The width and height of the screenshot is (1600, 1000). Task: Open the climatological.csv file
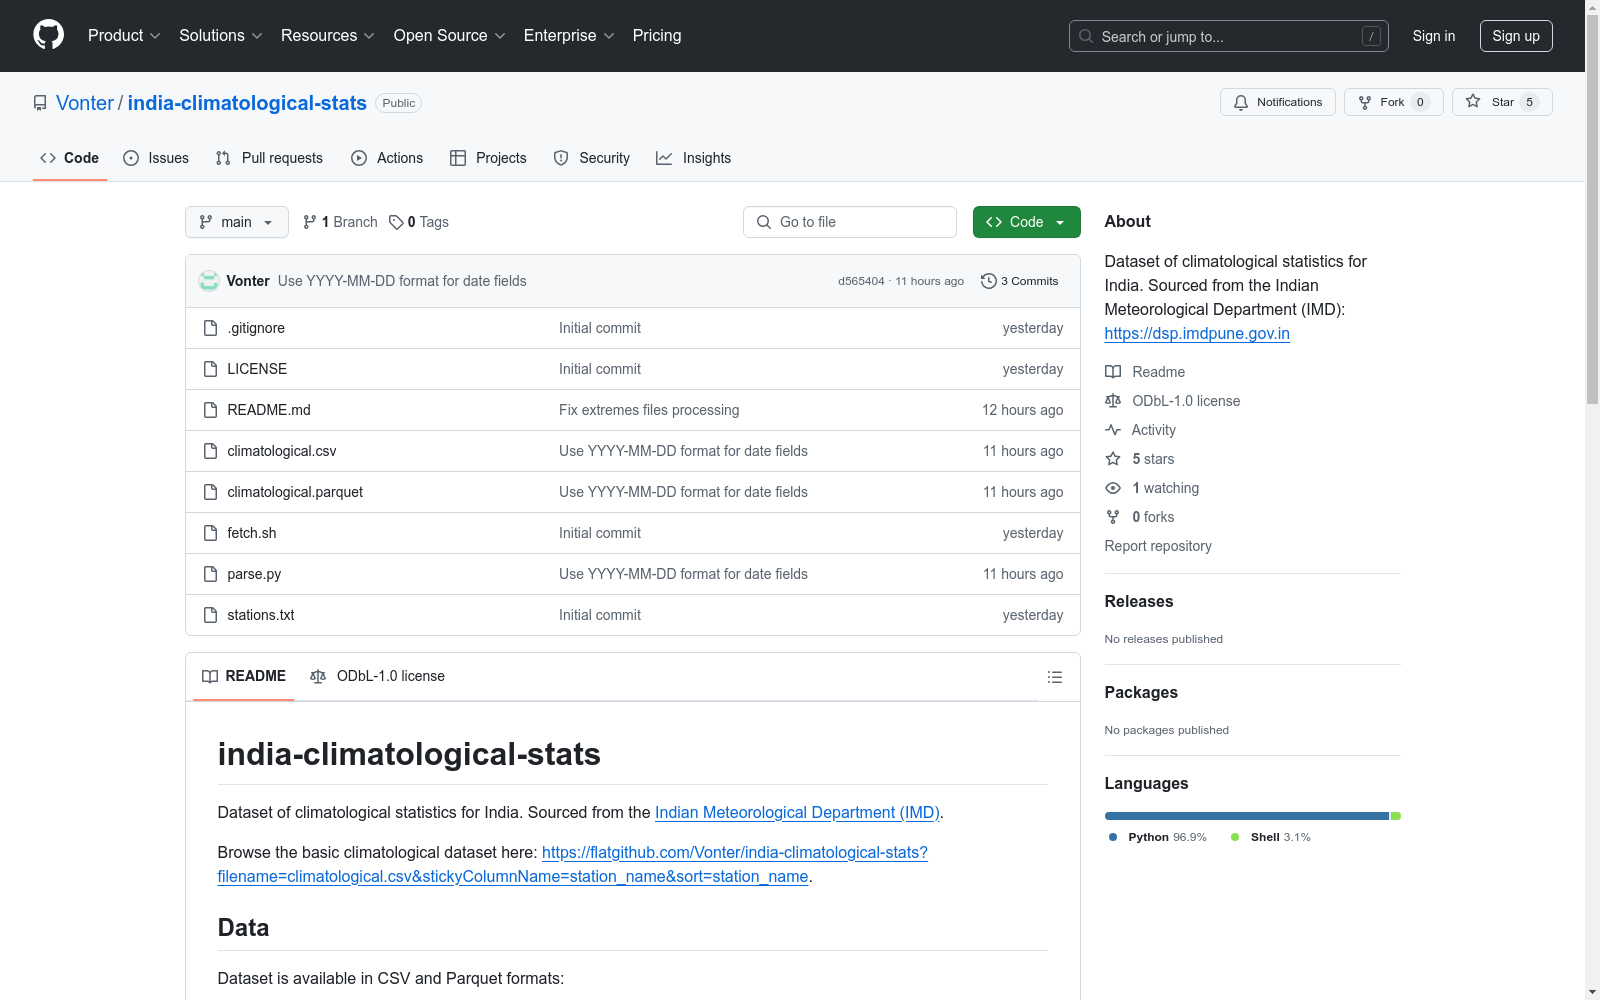(x=282, y=451)
